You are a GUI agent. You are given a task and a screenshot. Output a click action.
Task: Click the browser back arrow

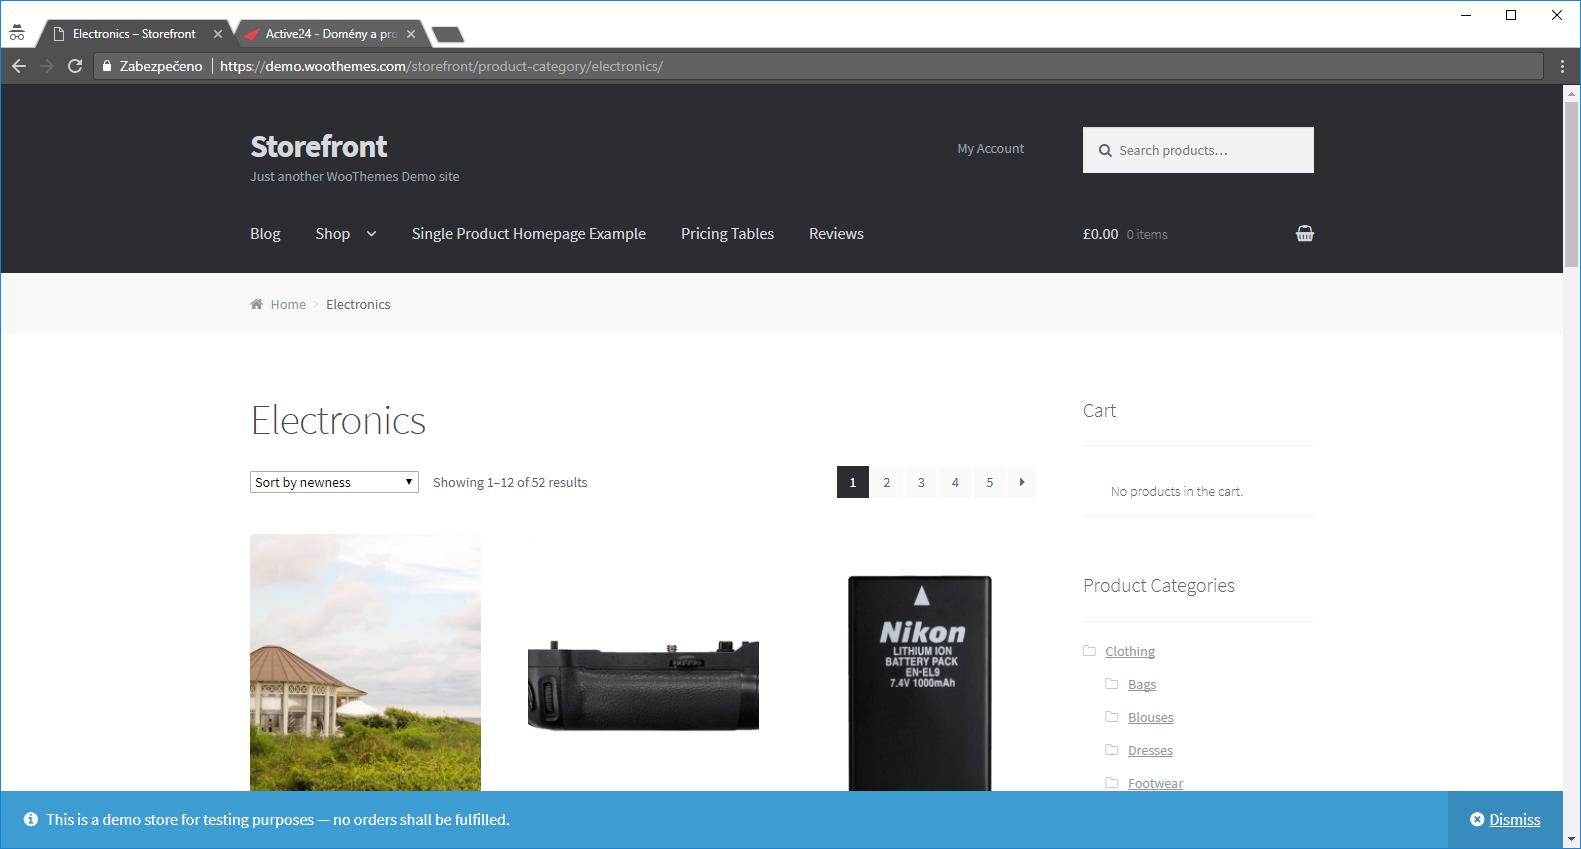click(19, 66)
